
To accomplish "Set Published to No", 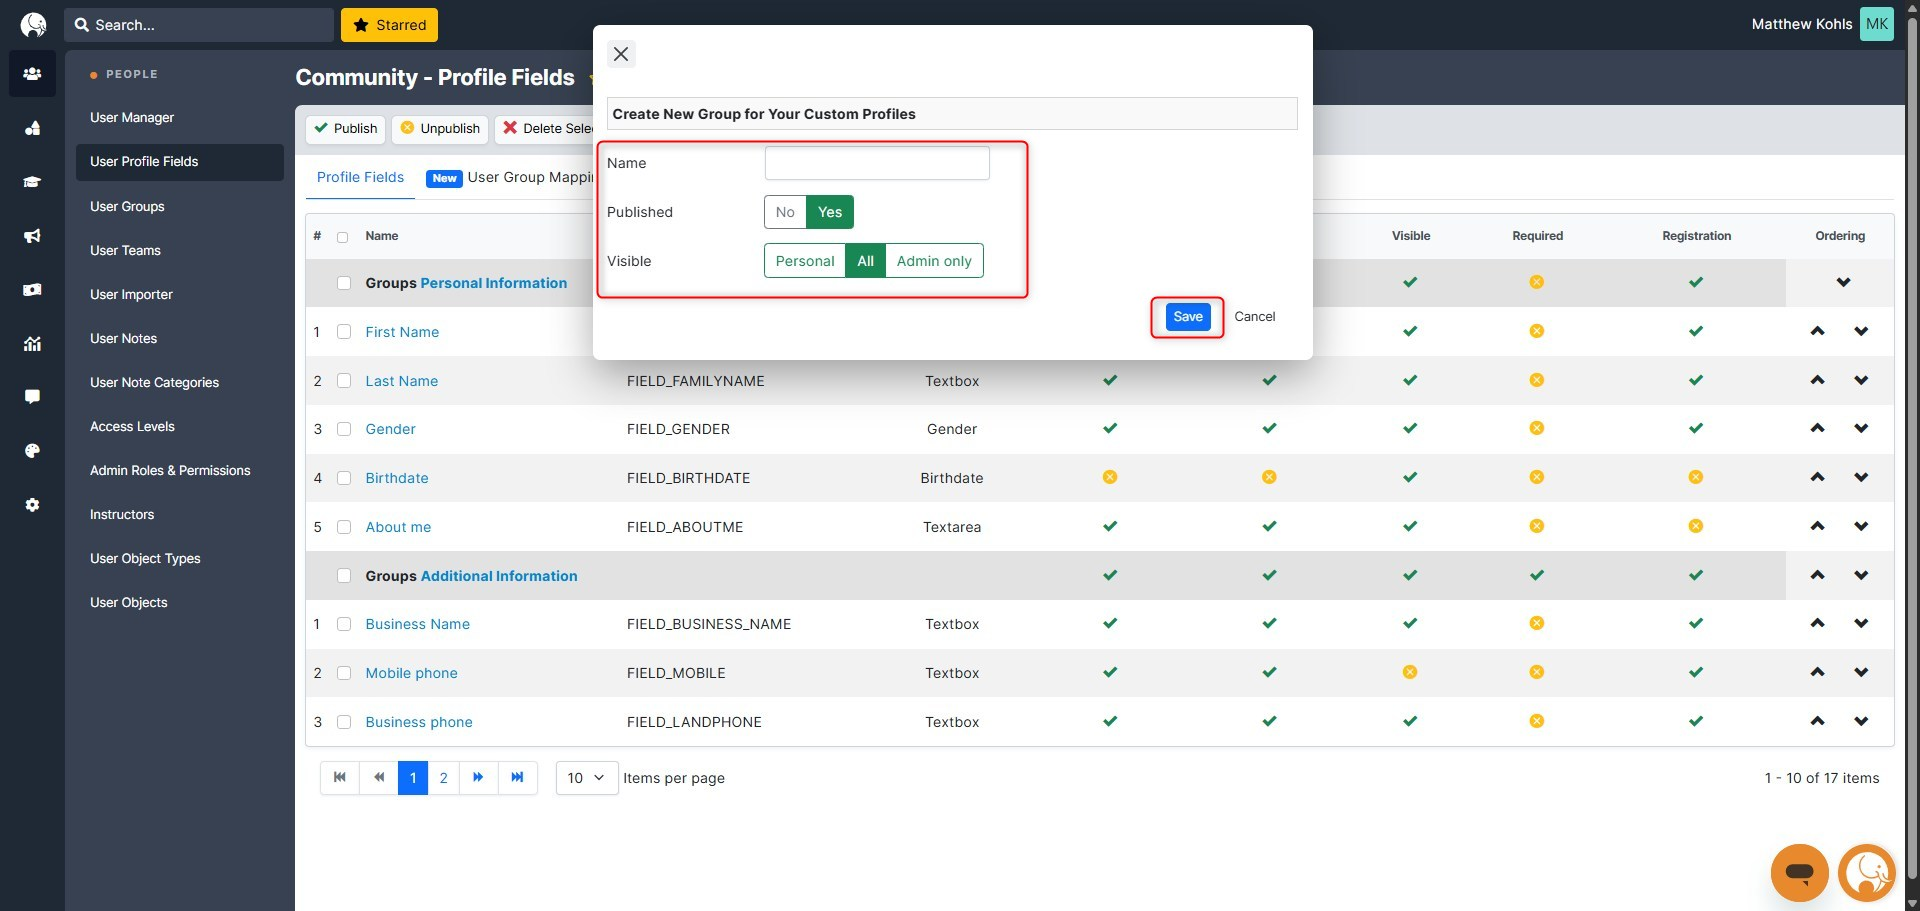I will [785, 212].
